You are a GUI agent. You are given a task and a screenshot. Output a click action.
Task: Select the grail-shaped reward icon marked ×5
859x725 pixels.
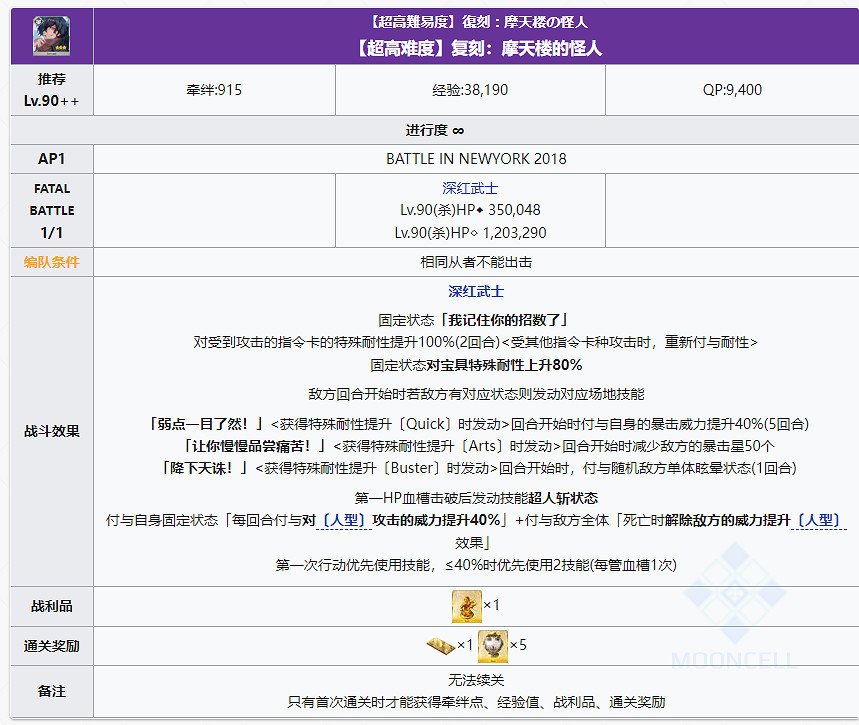[x=492, y=646]
